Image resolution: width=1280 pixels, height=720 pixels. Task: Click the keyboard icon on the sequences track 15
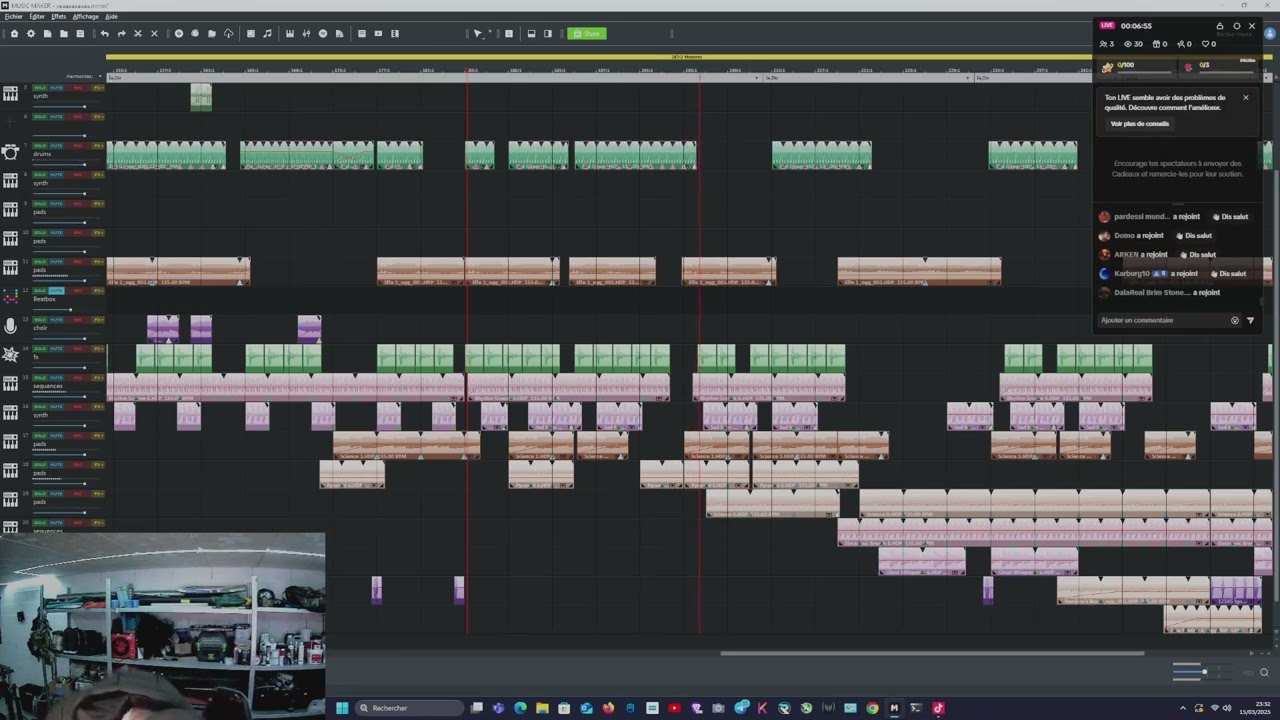(x=10, y=384)
